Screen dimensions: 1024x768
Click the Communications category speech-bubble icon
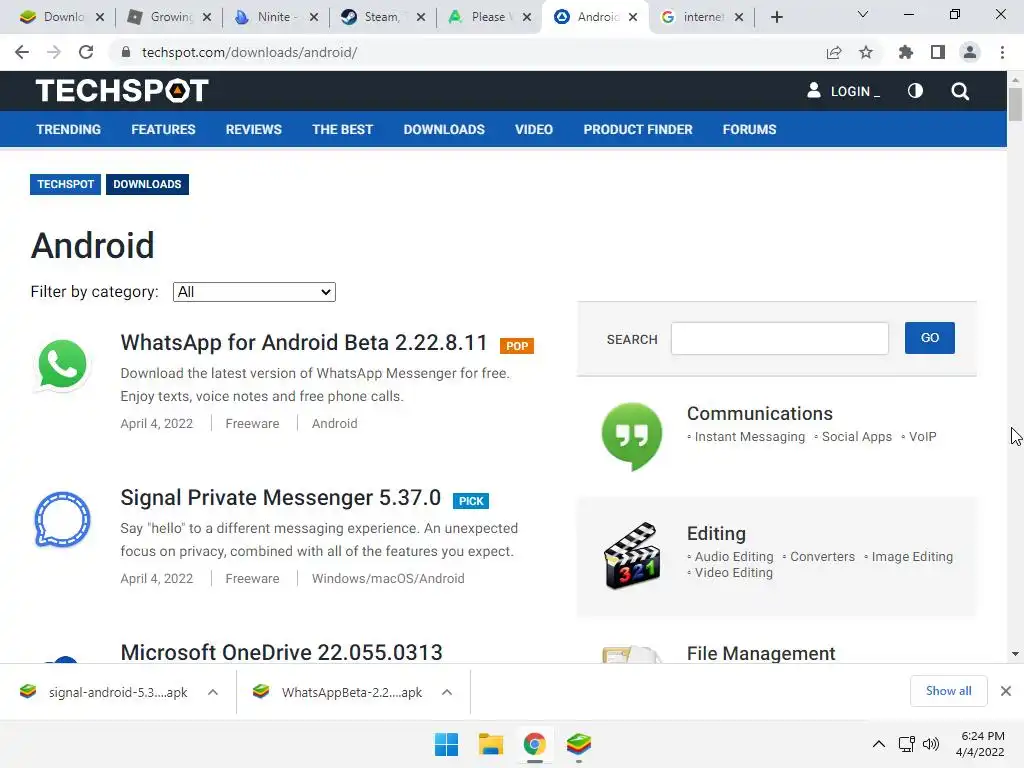(632, 436)
